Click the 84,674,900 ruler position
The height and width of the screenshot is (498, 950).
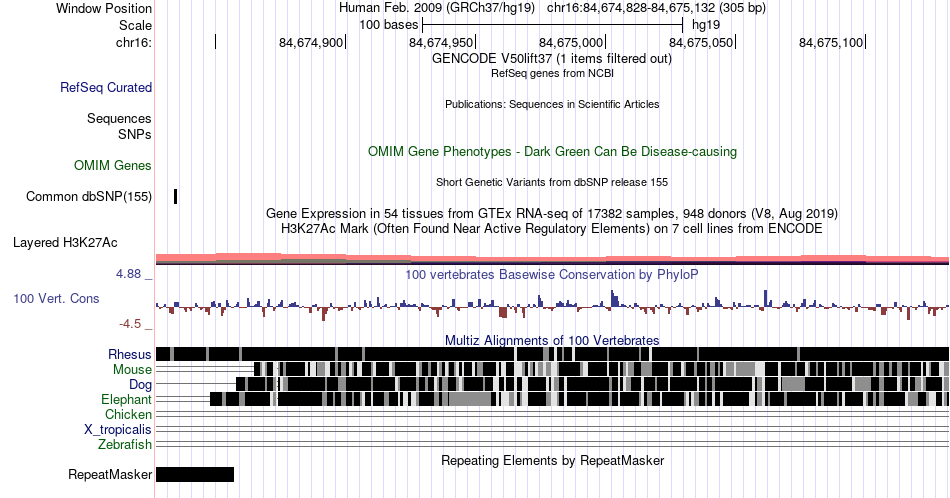311,42
